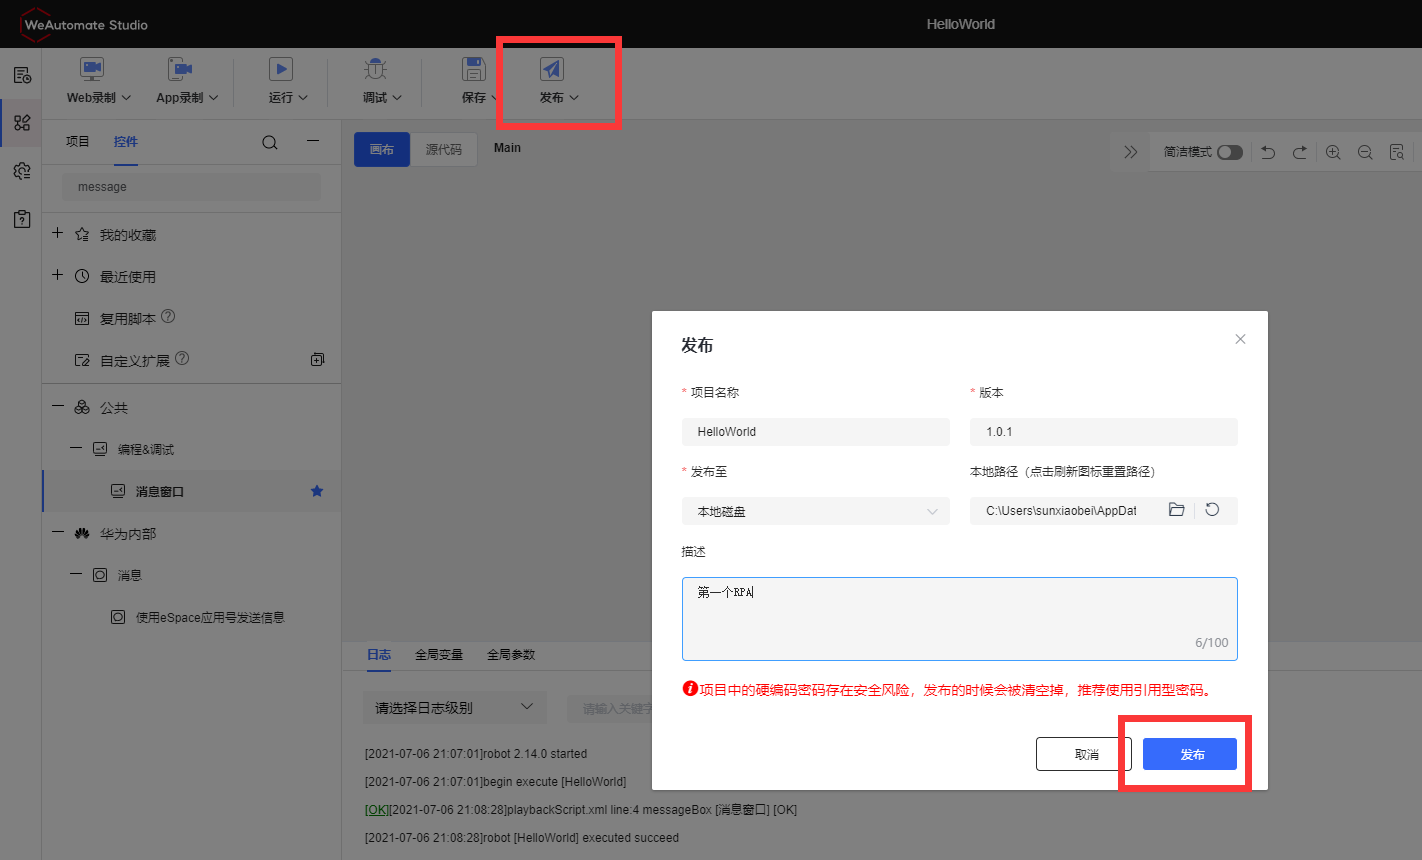Browse local path with folder icon

pyautogui.click(x=1177, y=510)
